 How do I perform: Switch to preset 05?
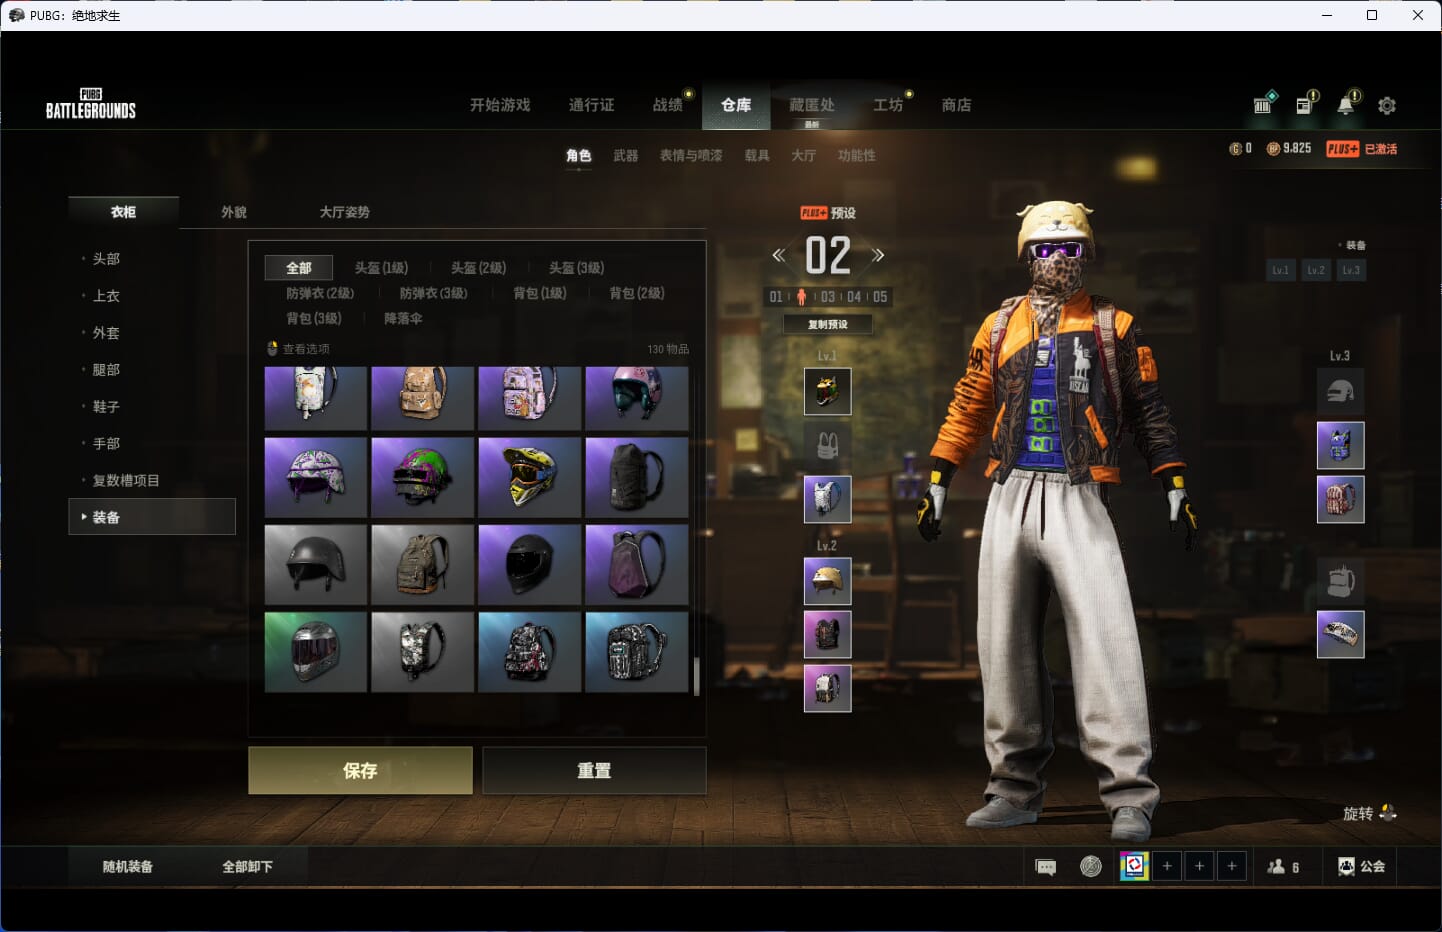tap(880, 297)
